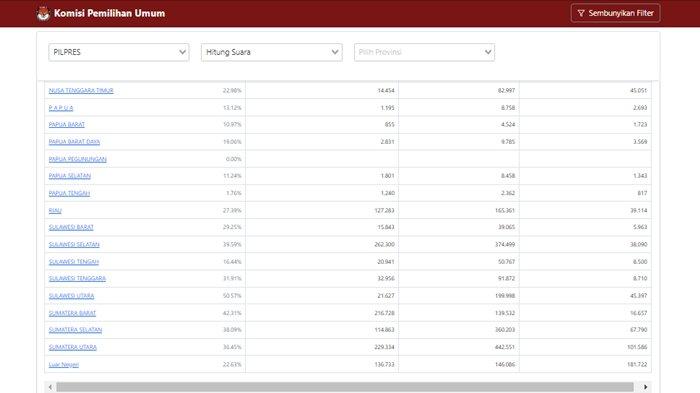Screen dimensions: 700x393
Task: Open the PAPUA BARAT link
Action: click(67, 125)
